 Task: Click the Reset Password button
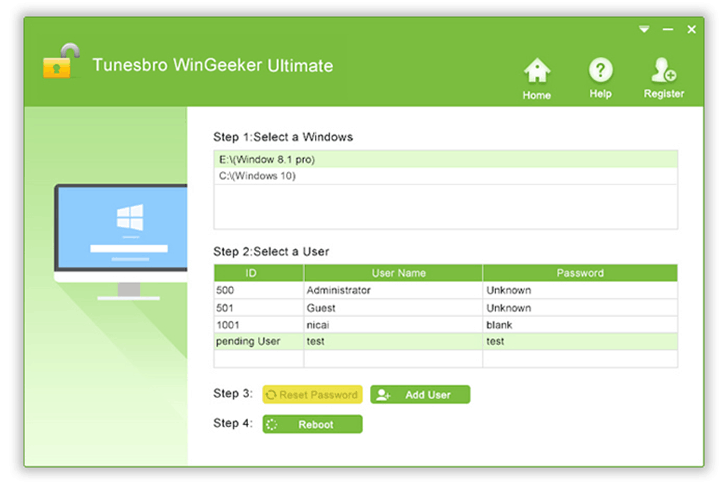click(312, 395)
